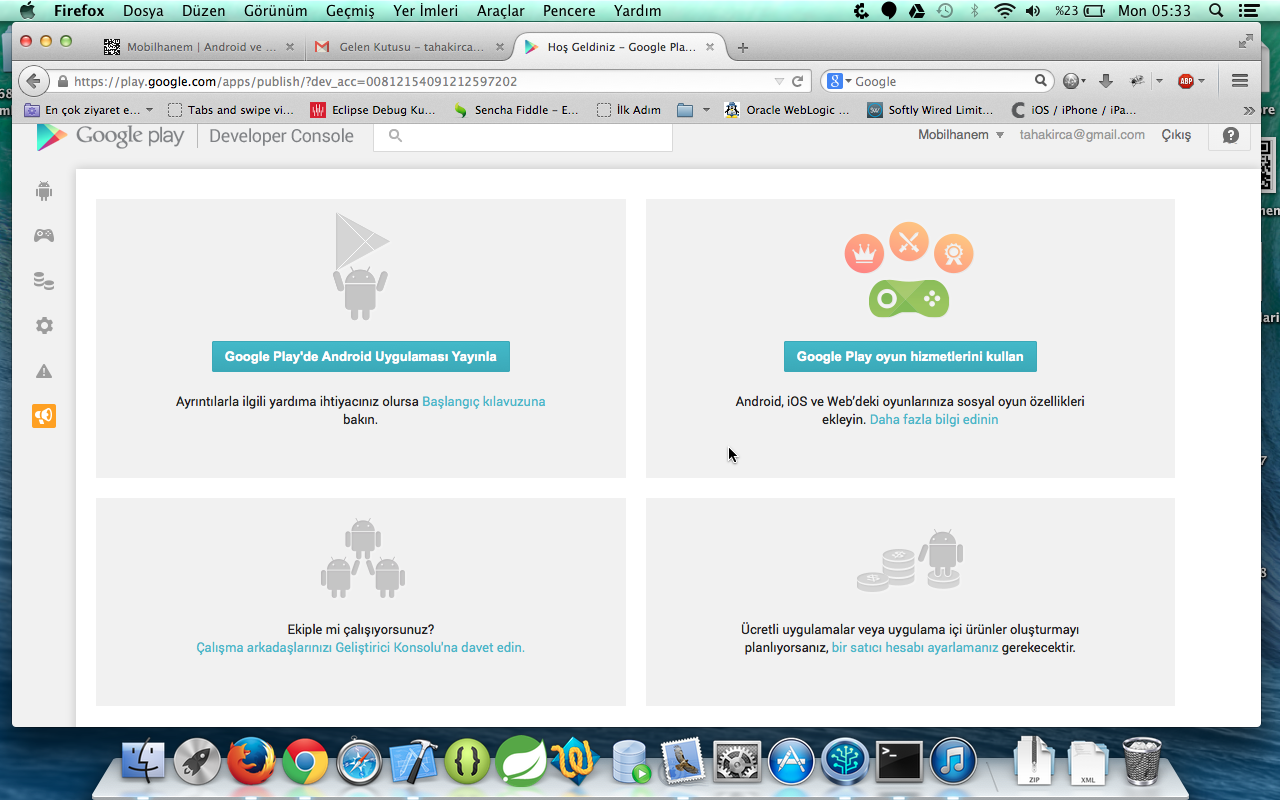Screen dimensions: 1280x800
Task: Open the Dosya menu
Action: pyautogui.click(x=143, y=11)
